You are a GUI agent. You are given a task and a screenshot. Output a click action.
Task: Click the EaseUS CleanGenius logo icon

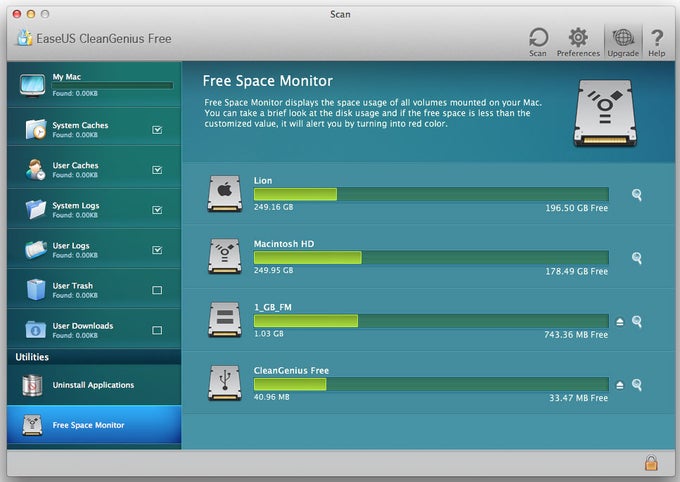pyautogui.click(x=25, y=38)
